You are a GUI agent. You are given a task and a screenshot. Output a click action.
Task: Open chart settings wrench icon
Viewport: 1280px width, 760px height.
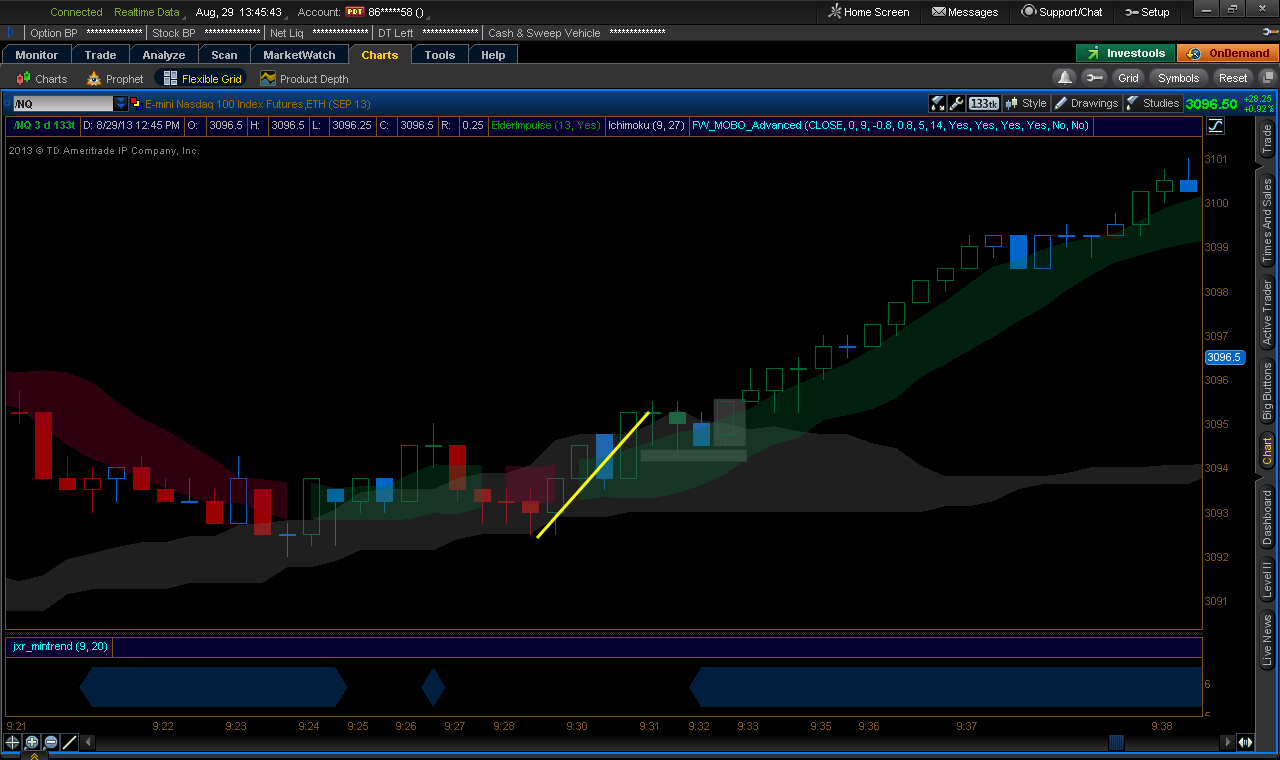point(956,103)
